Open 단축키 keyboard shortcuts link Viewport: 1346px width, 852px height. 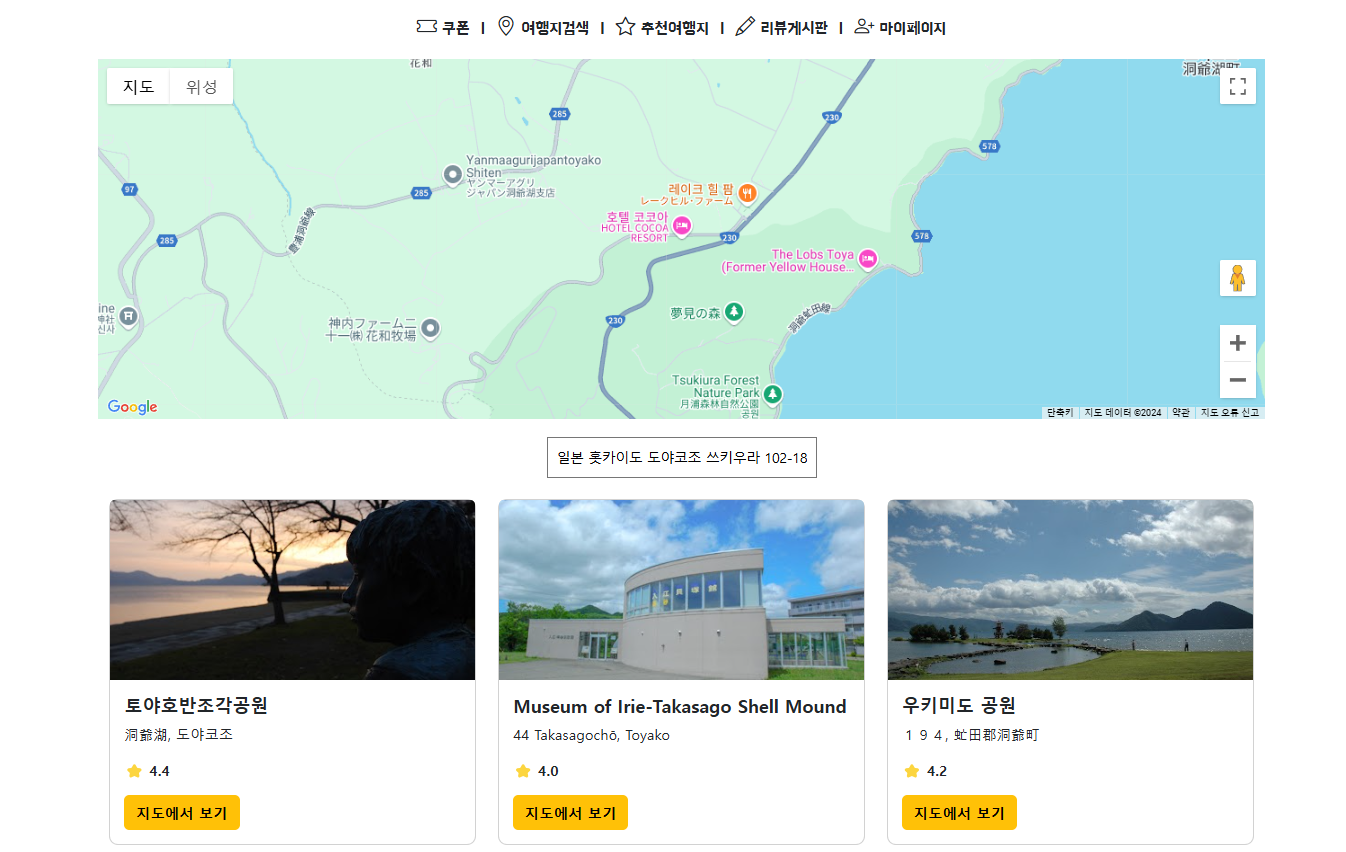pos(1060,413)
